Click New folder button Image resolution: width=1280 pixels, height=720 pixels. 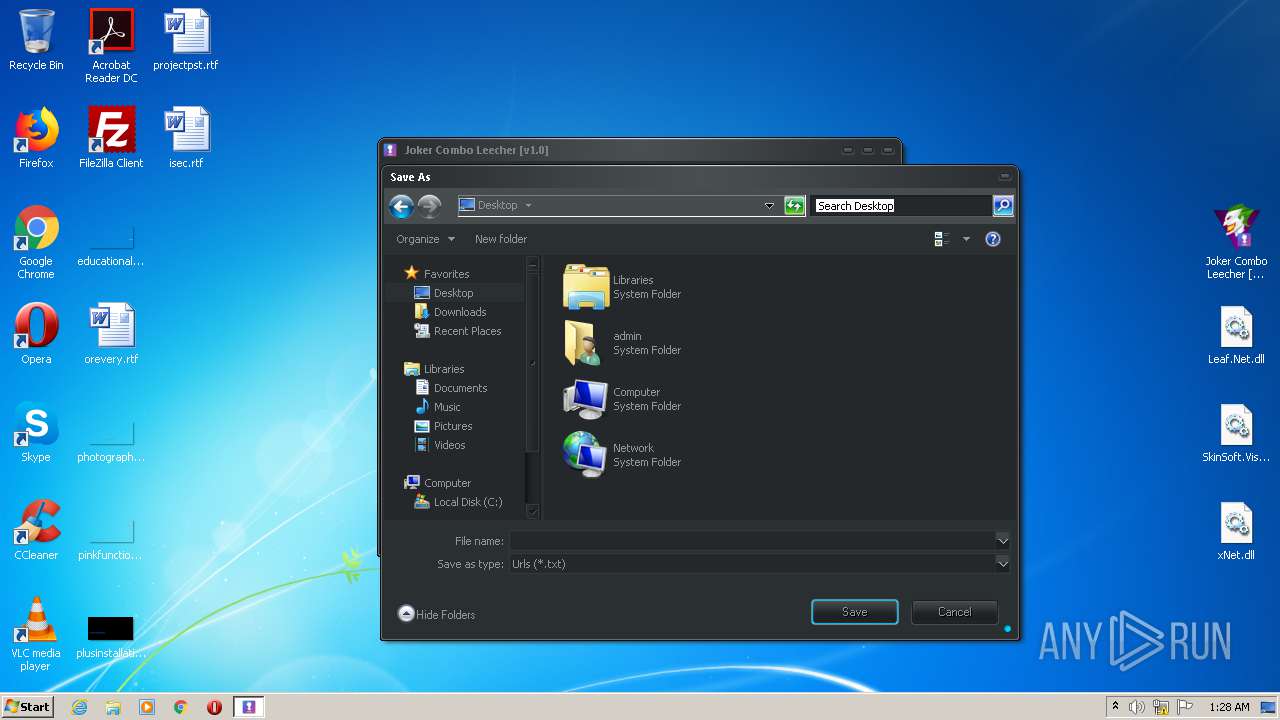[x=501, y=239]
